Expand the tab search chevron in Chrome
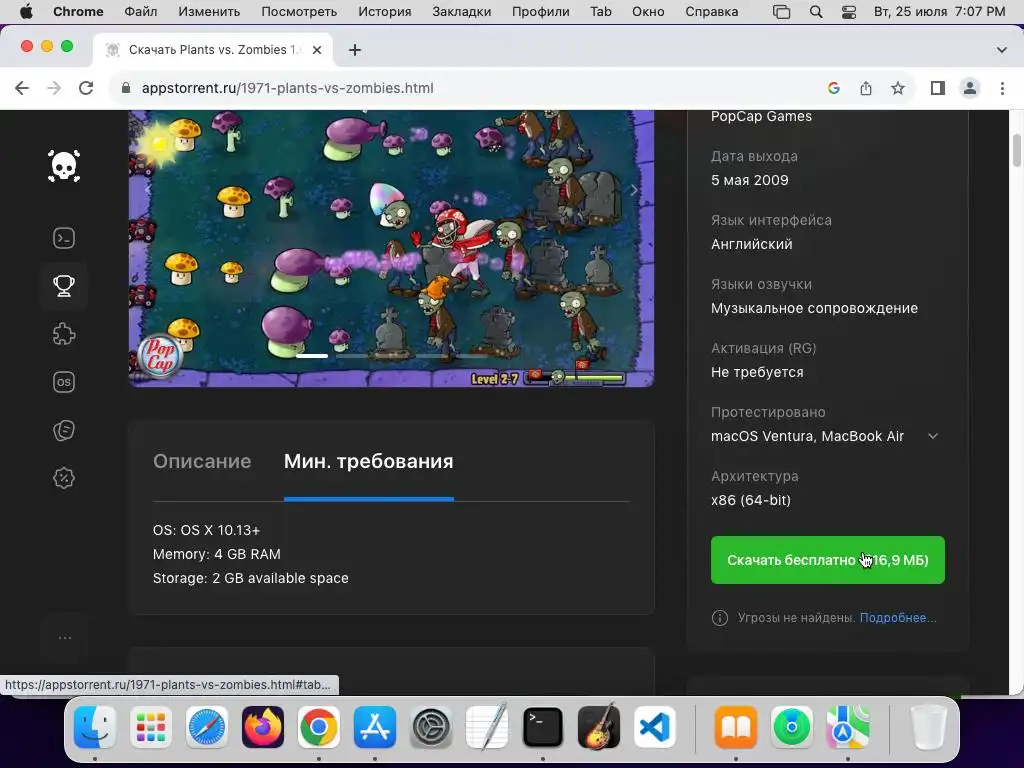This screenshot has width=1024, height=768. click(1001, 50)
